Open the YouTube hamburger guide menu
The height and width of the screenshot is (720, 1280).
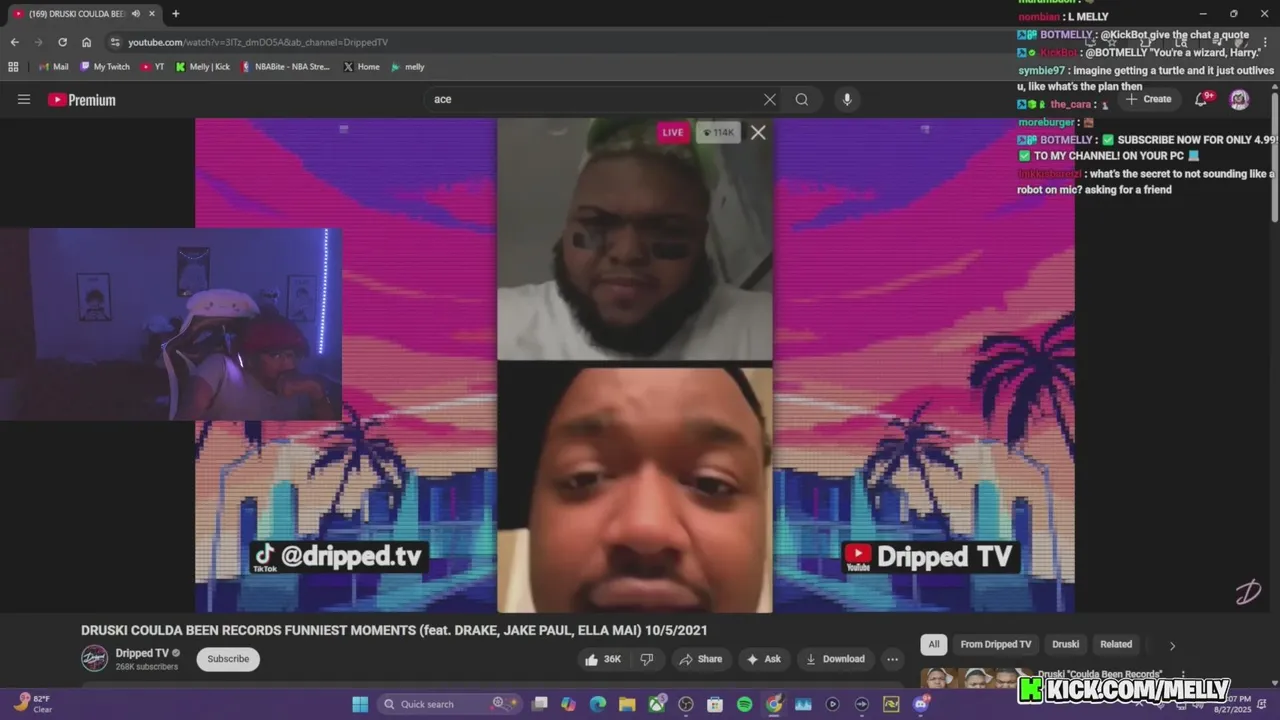click(x=24, y=99)
